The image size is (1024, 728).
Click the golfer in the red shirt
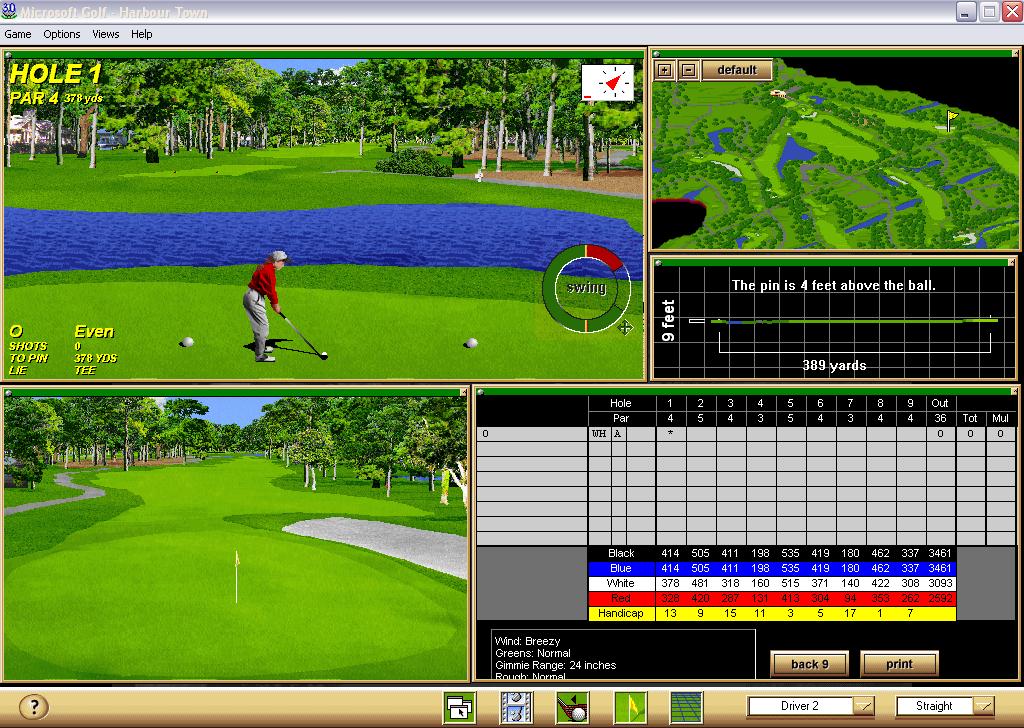(x=265, y=306)
